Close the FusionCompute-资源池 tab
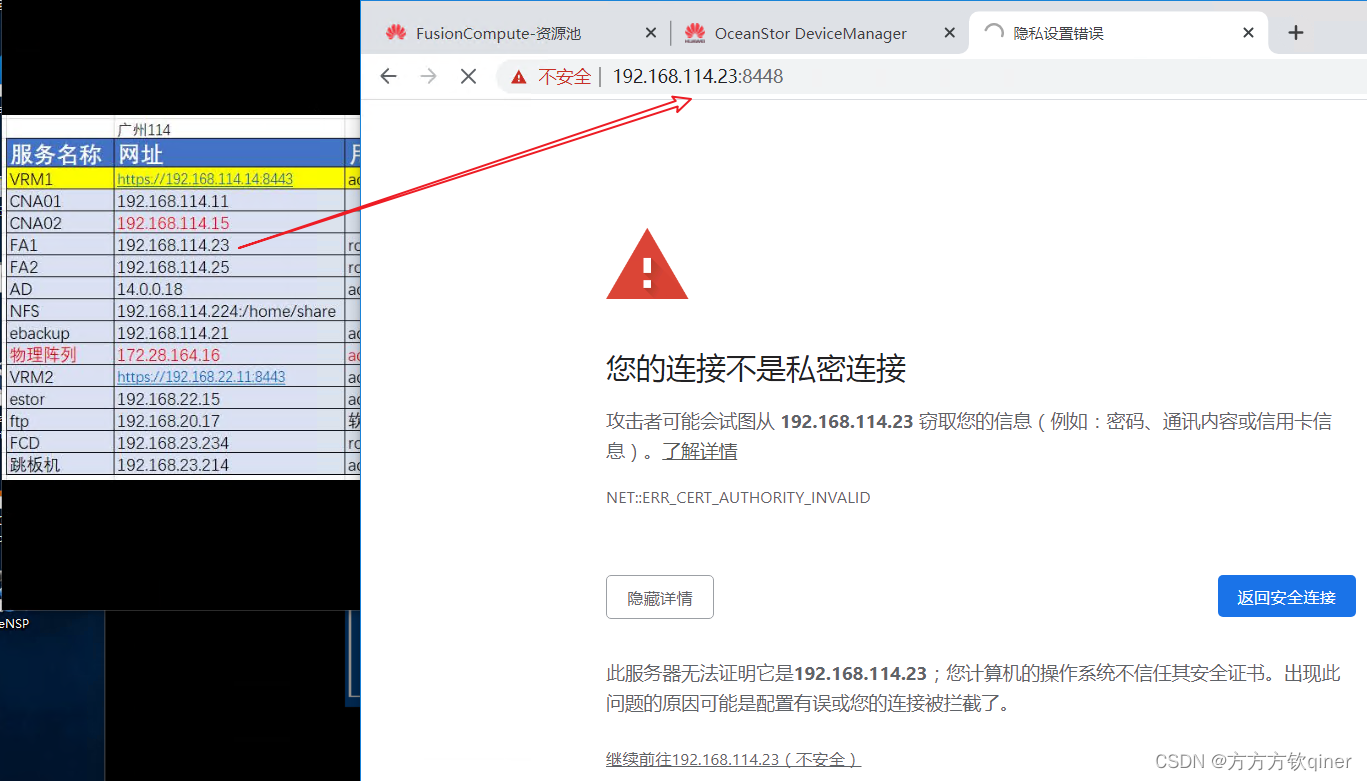Viewport: 1367px width, 781px height. [651, 33]
